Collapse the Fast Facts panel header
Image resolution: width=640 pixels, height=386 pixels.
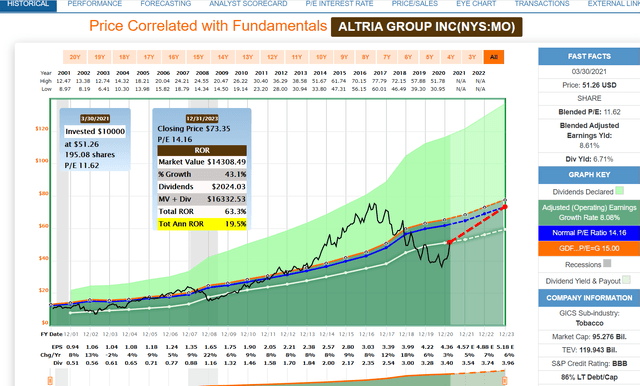(x=589, y=56)
